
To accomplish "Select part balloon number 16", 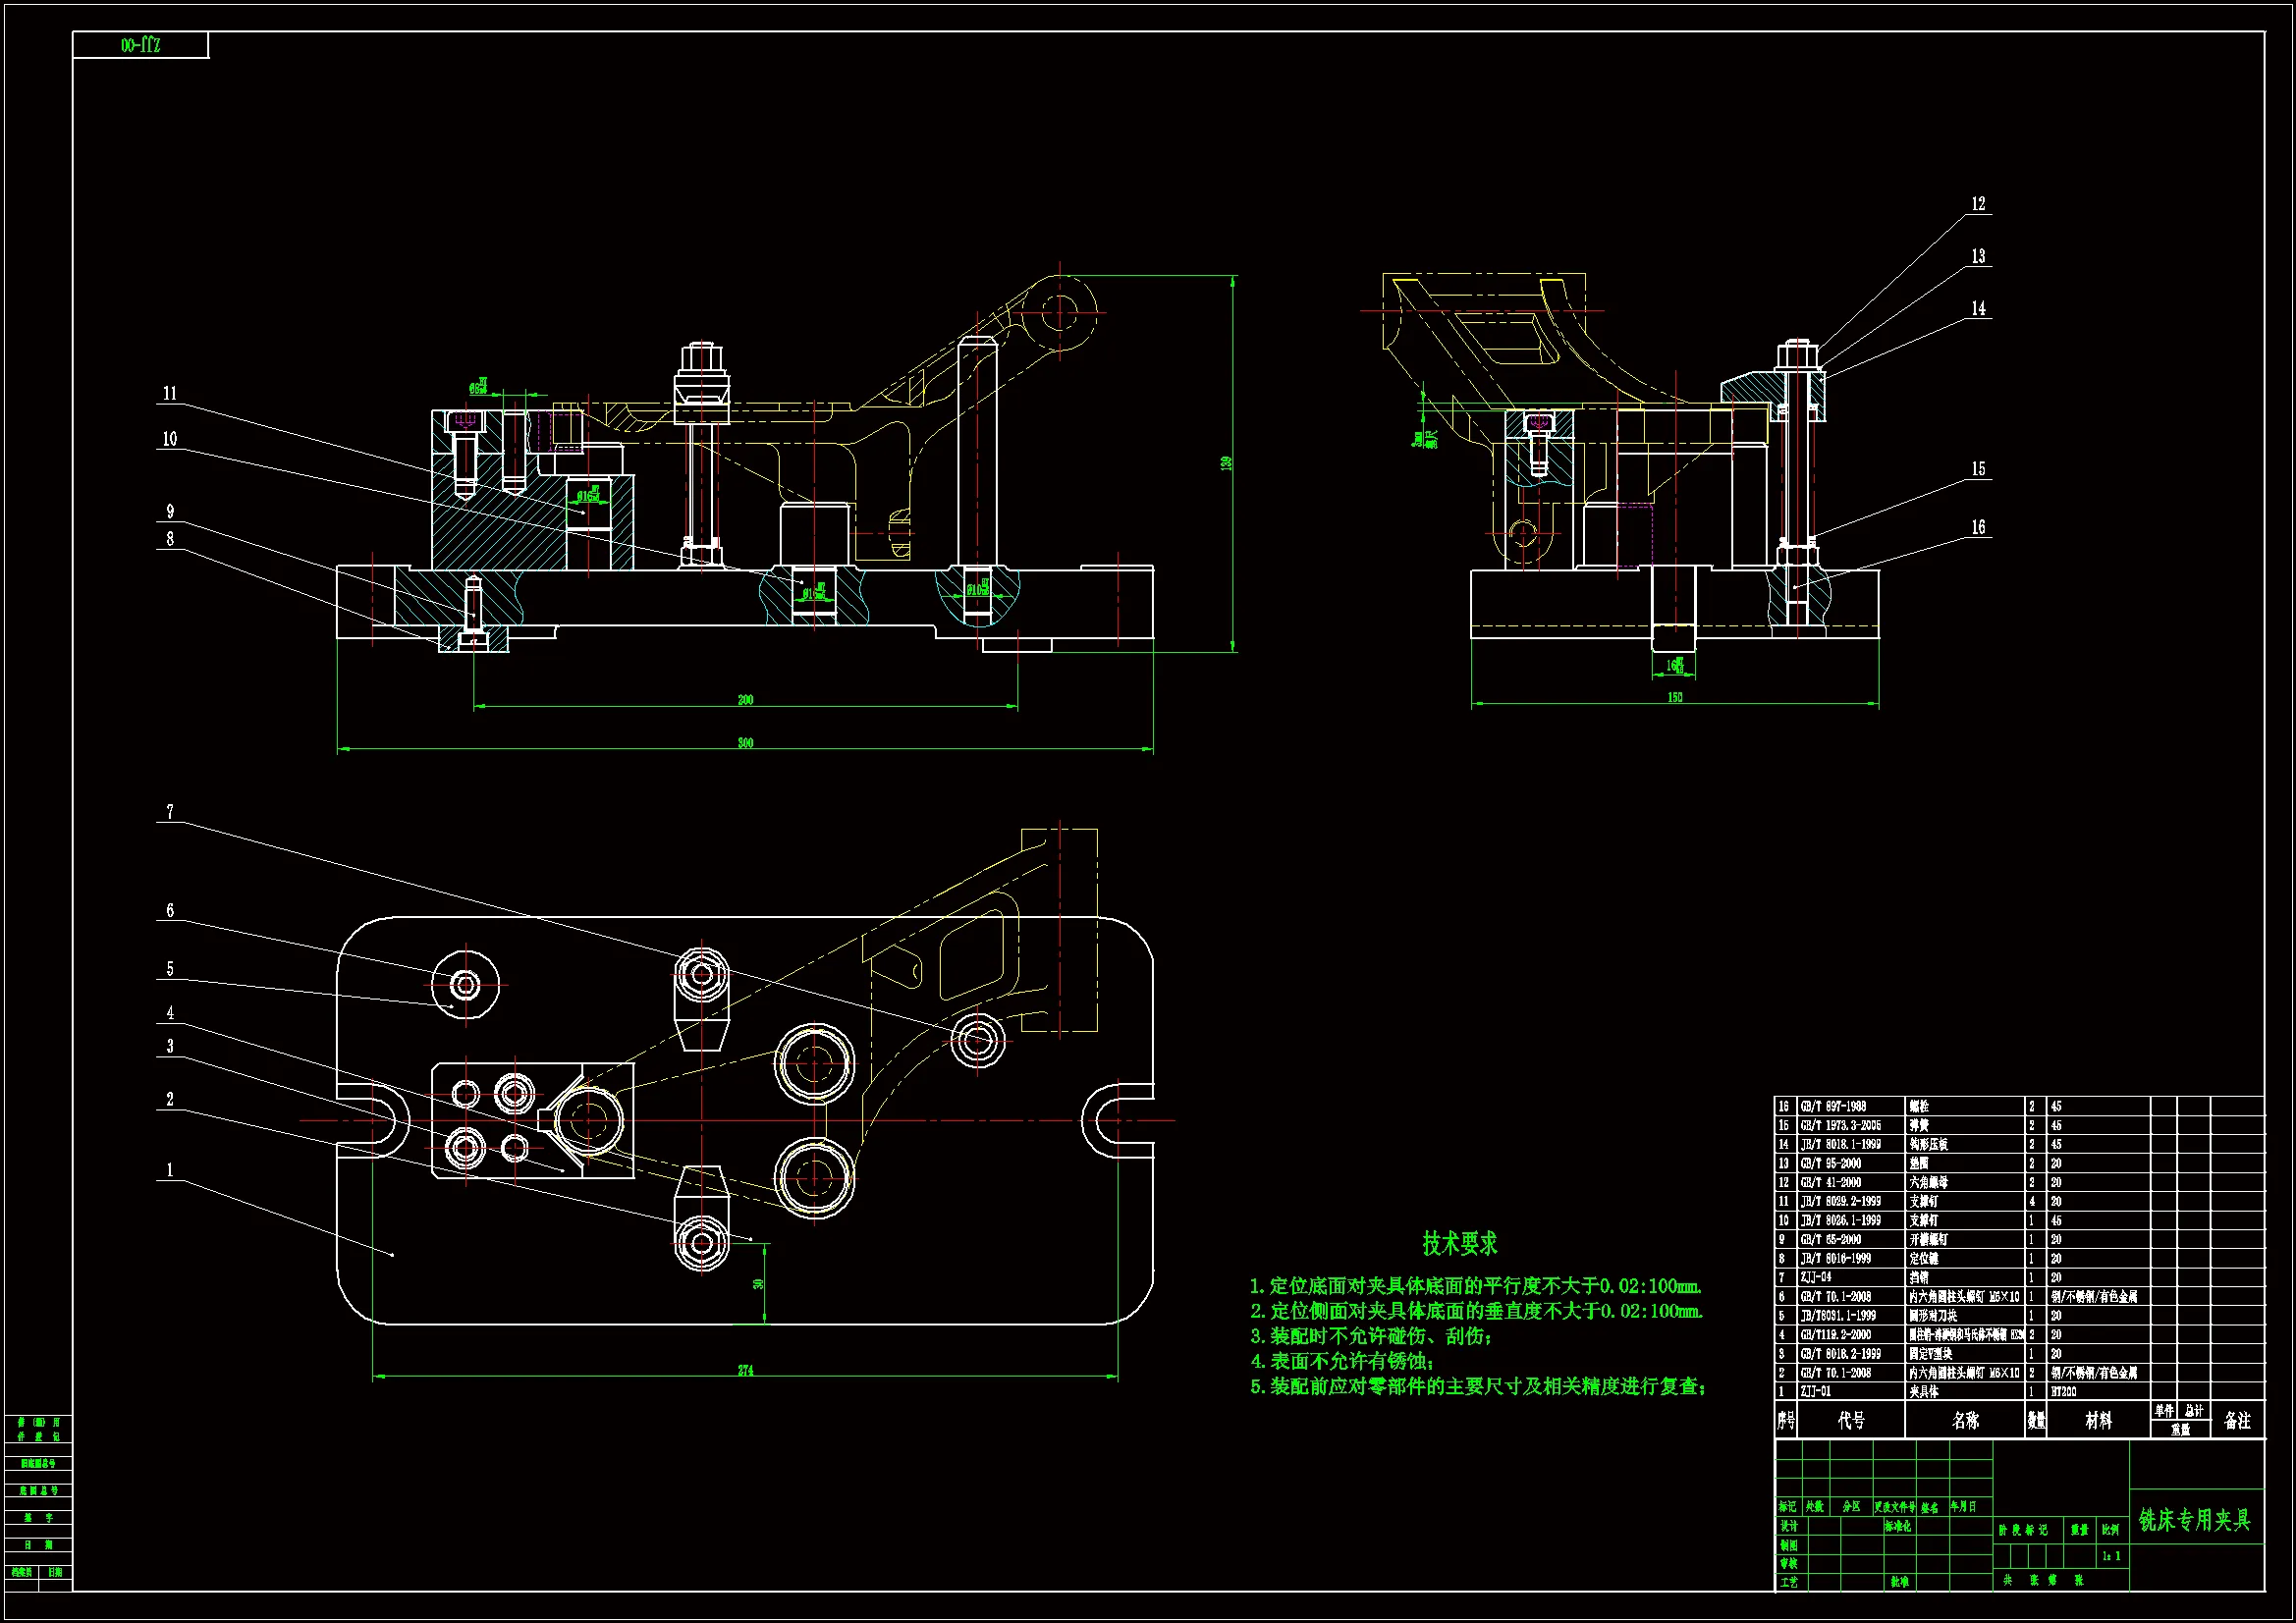I will click(1978, 527).
